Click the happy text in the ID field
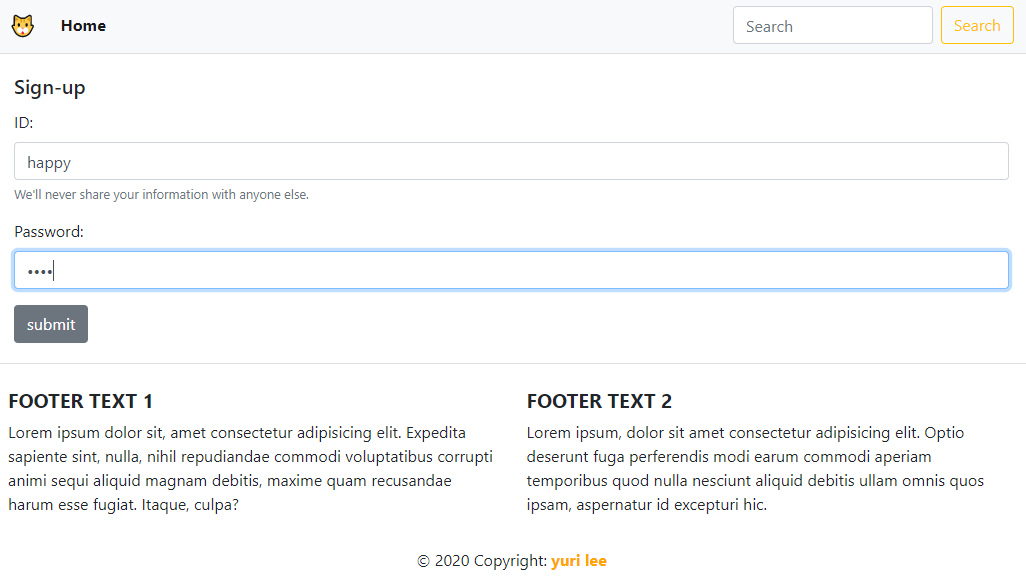 49,162
